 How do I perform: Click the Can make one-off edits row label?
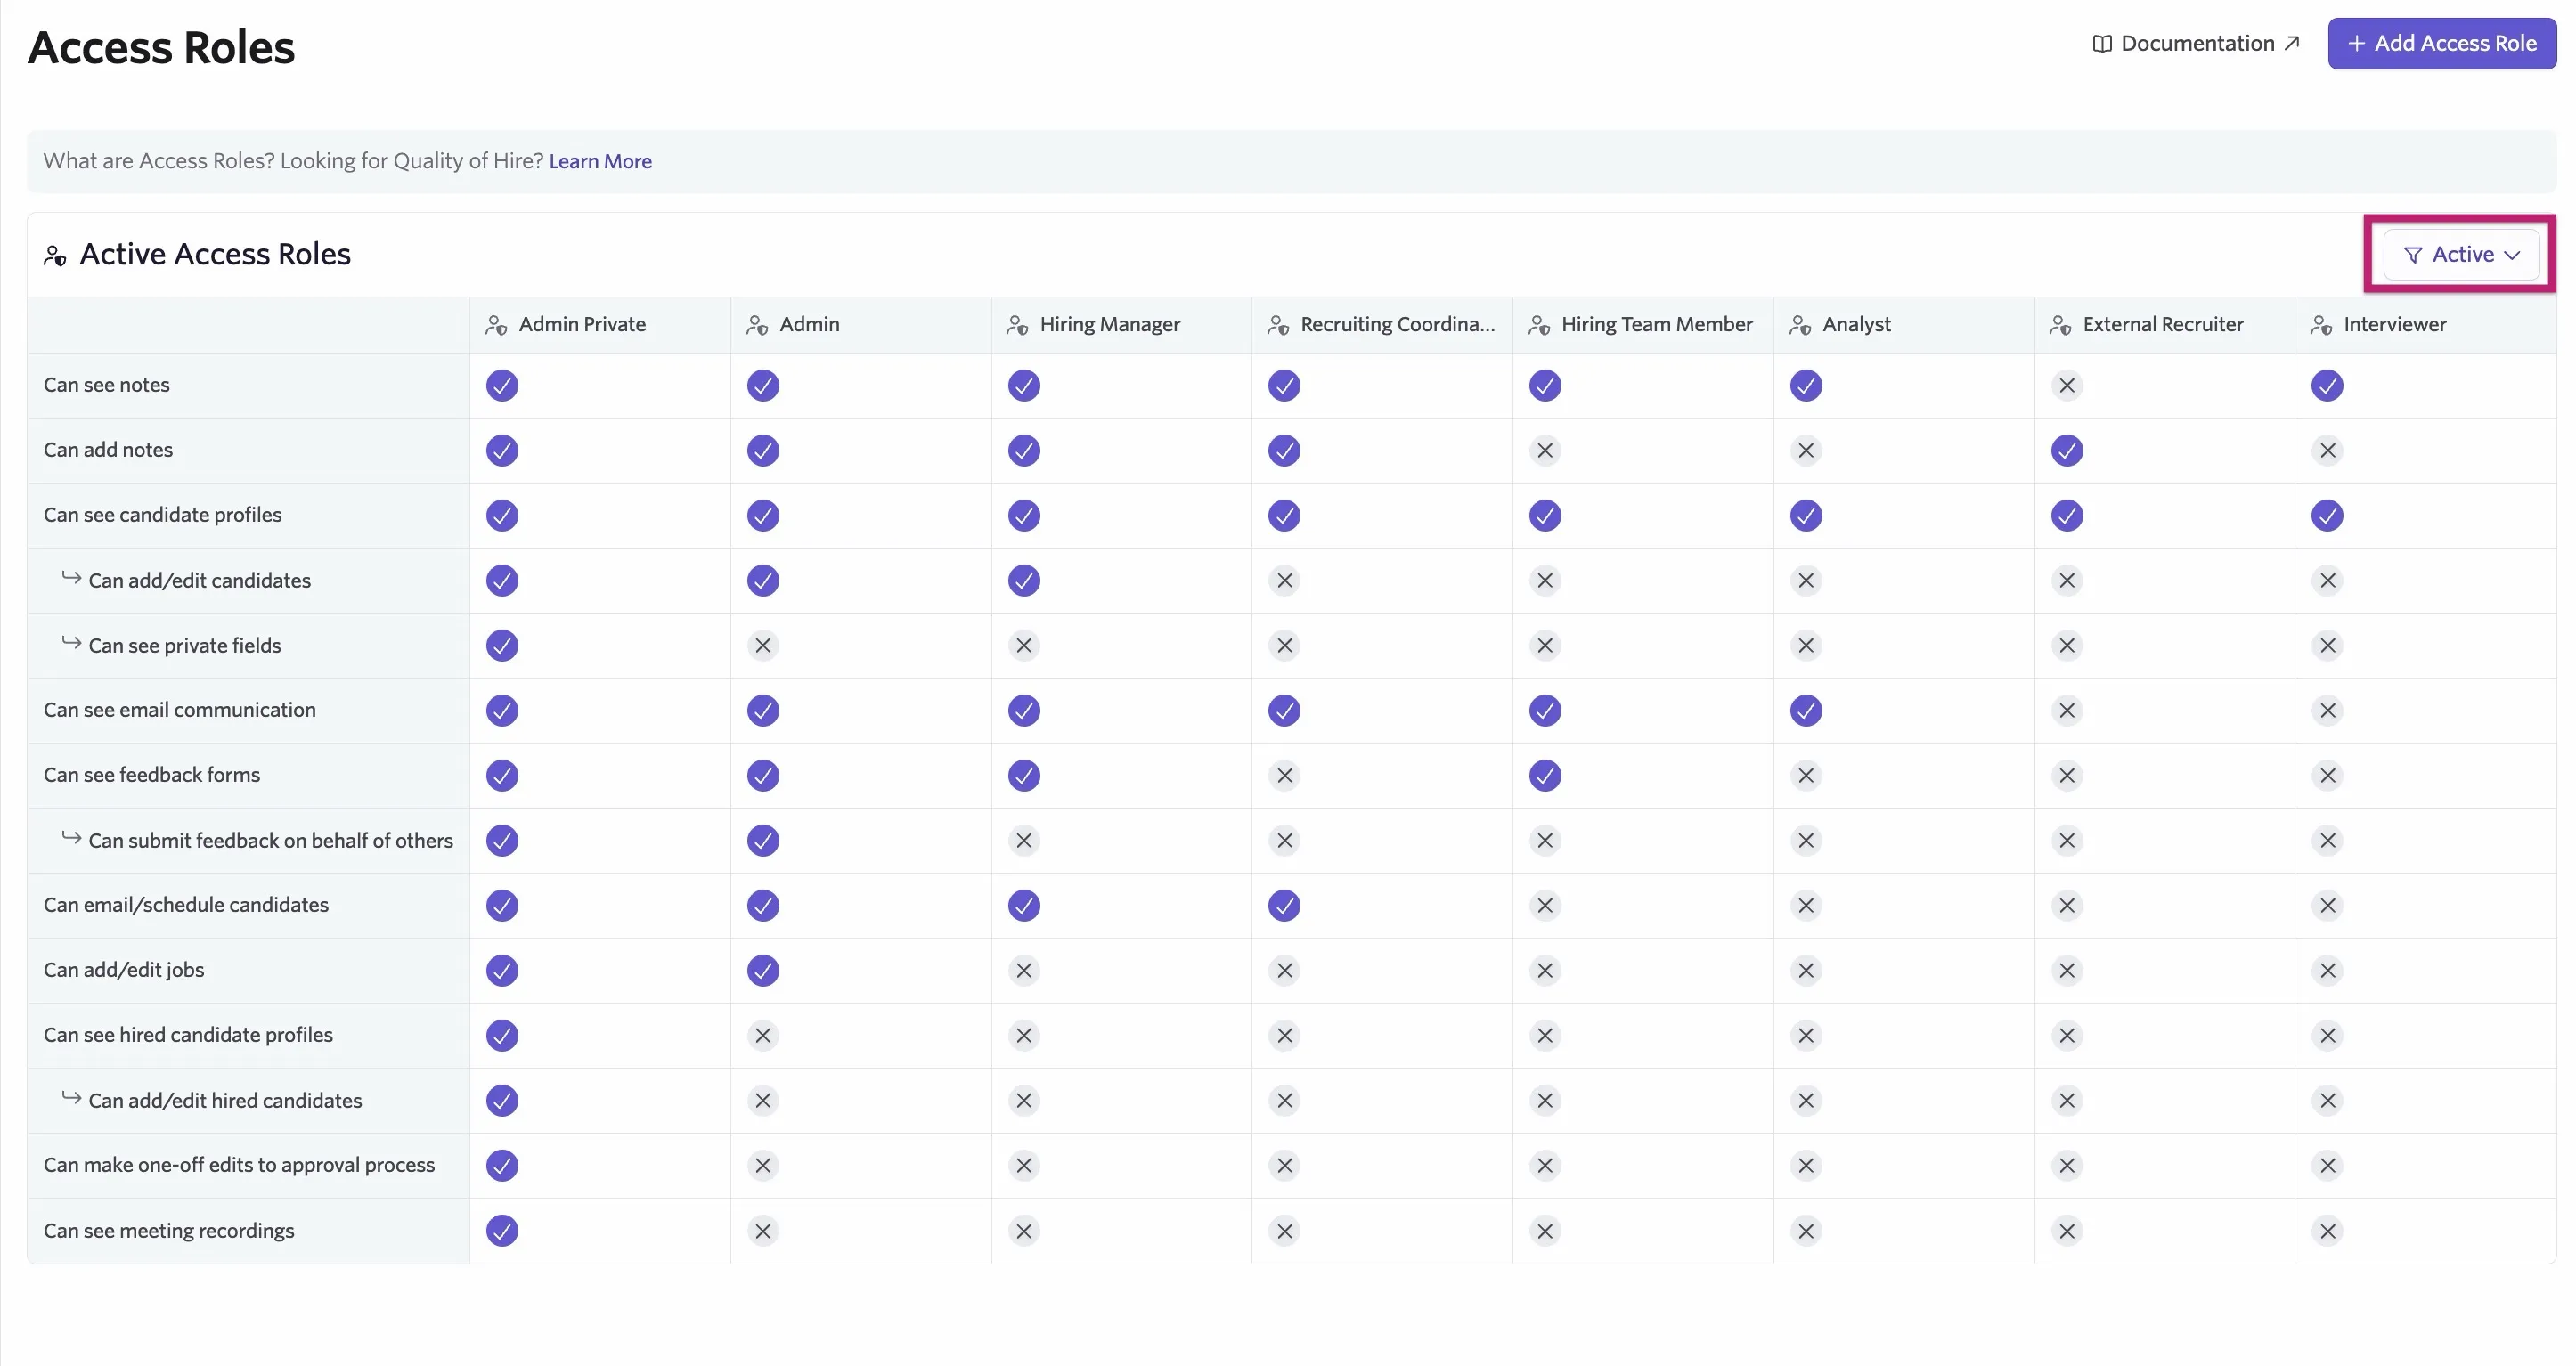(x=239, y=1165)
